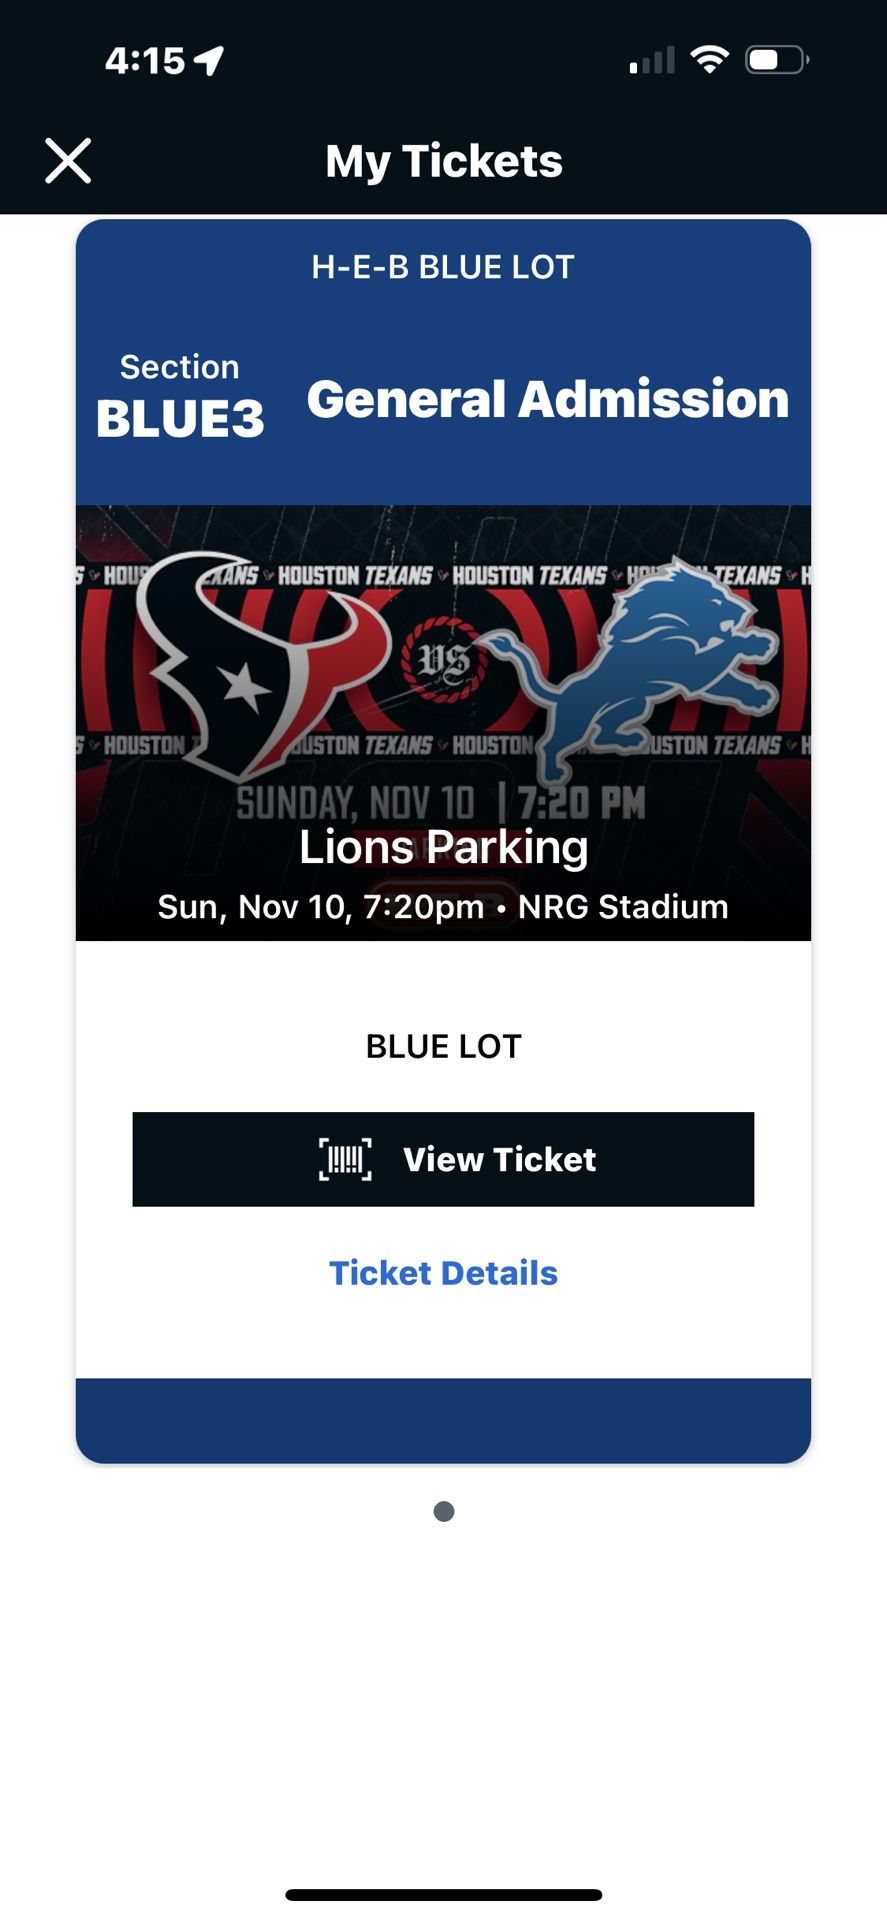887x1920 pixels.
Task: Tap the My Tickets page title
Action: coord(444,161)
